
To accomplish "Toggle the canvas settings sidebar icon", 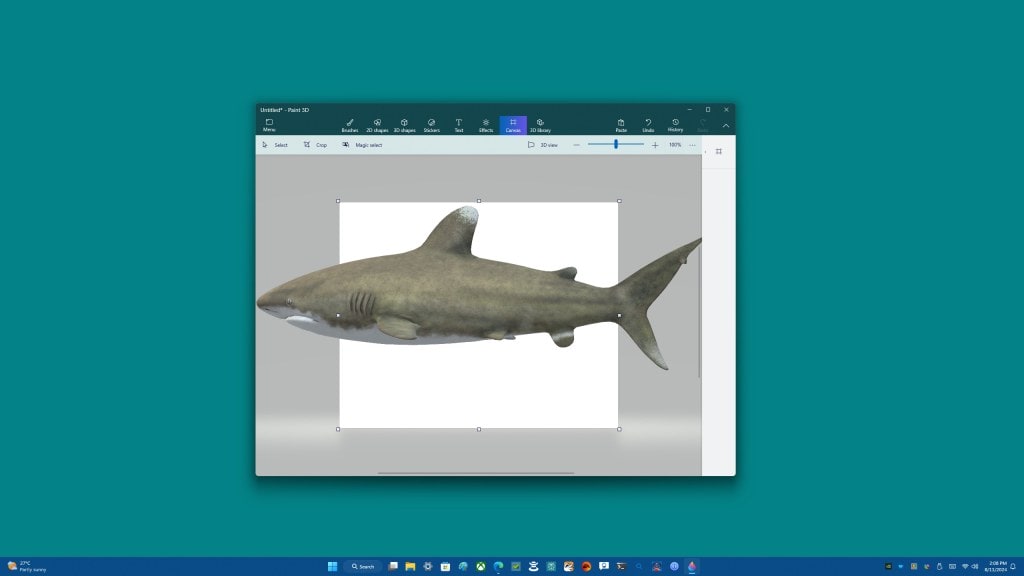I will point(717,151).
